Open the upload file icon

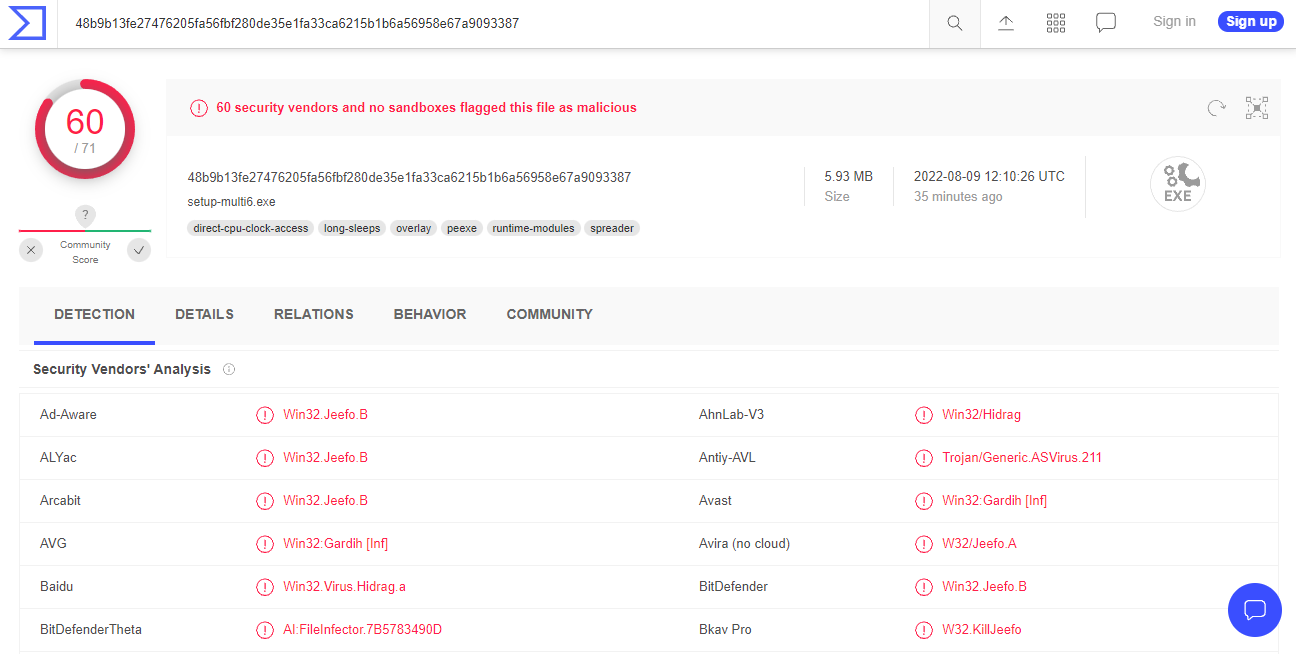[x=1006, y=23]
